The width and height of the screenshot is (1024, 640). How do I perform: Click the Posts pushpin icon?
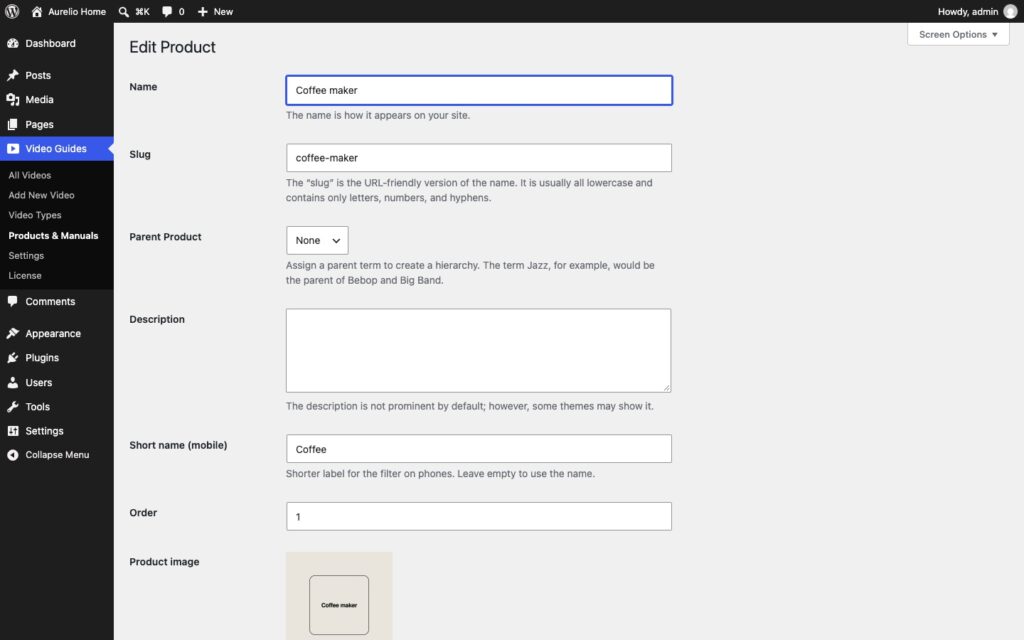(x=12, y=75)
